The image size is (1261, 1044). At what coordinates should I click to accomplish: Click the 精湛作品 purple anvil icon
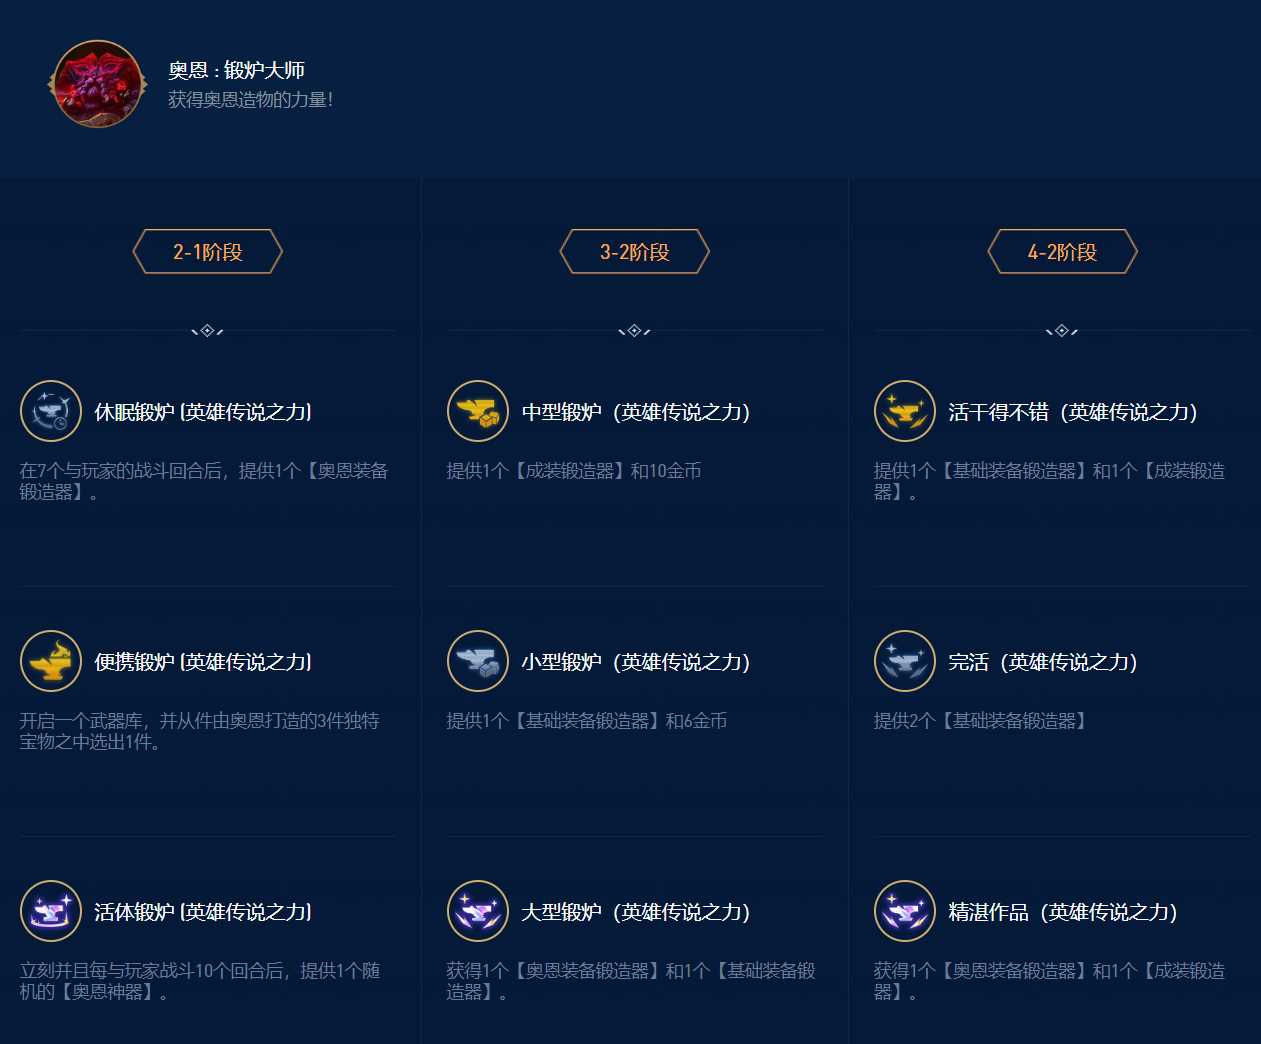coord(905,911)
